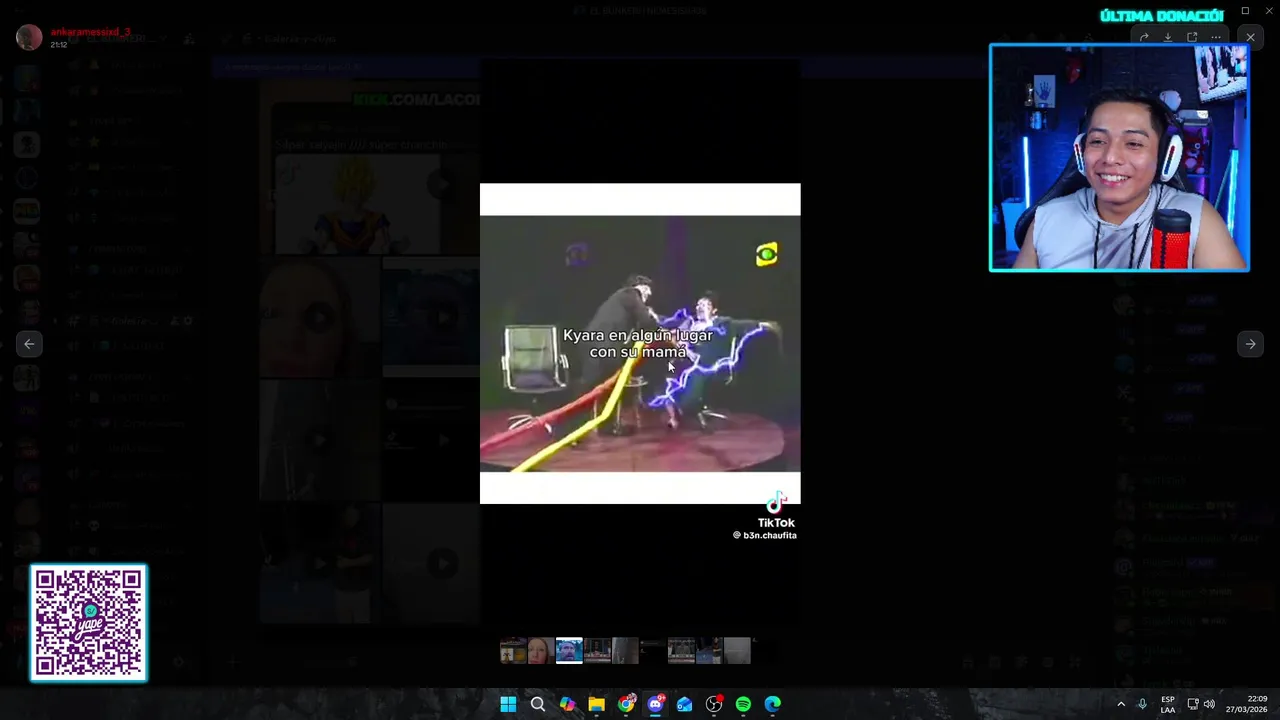
Task: Open Windows taskbar search
Action: (538, 704)
